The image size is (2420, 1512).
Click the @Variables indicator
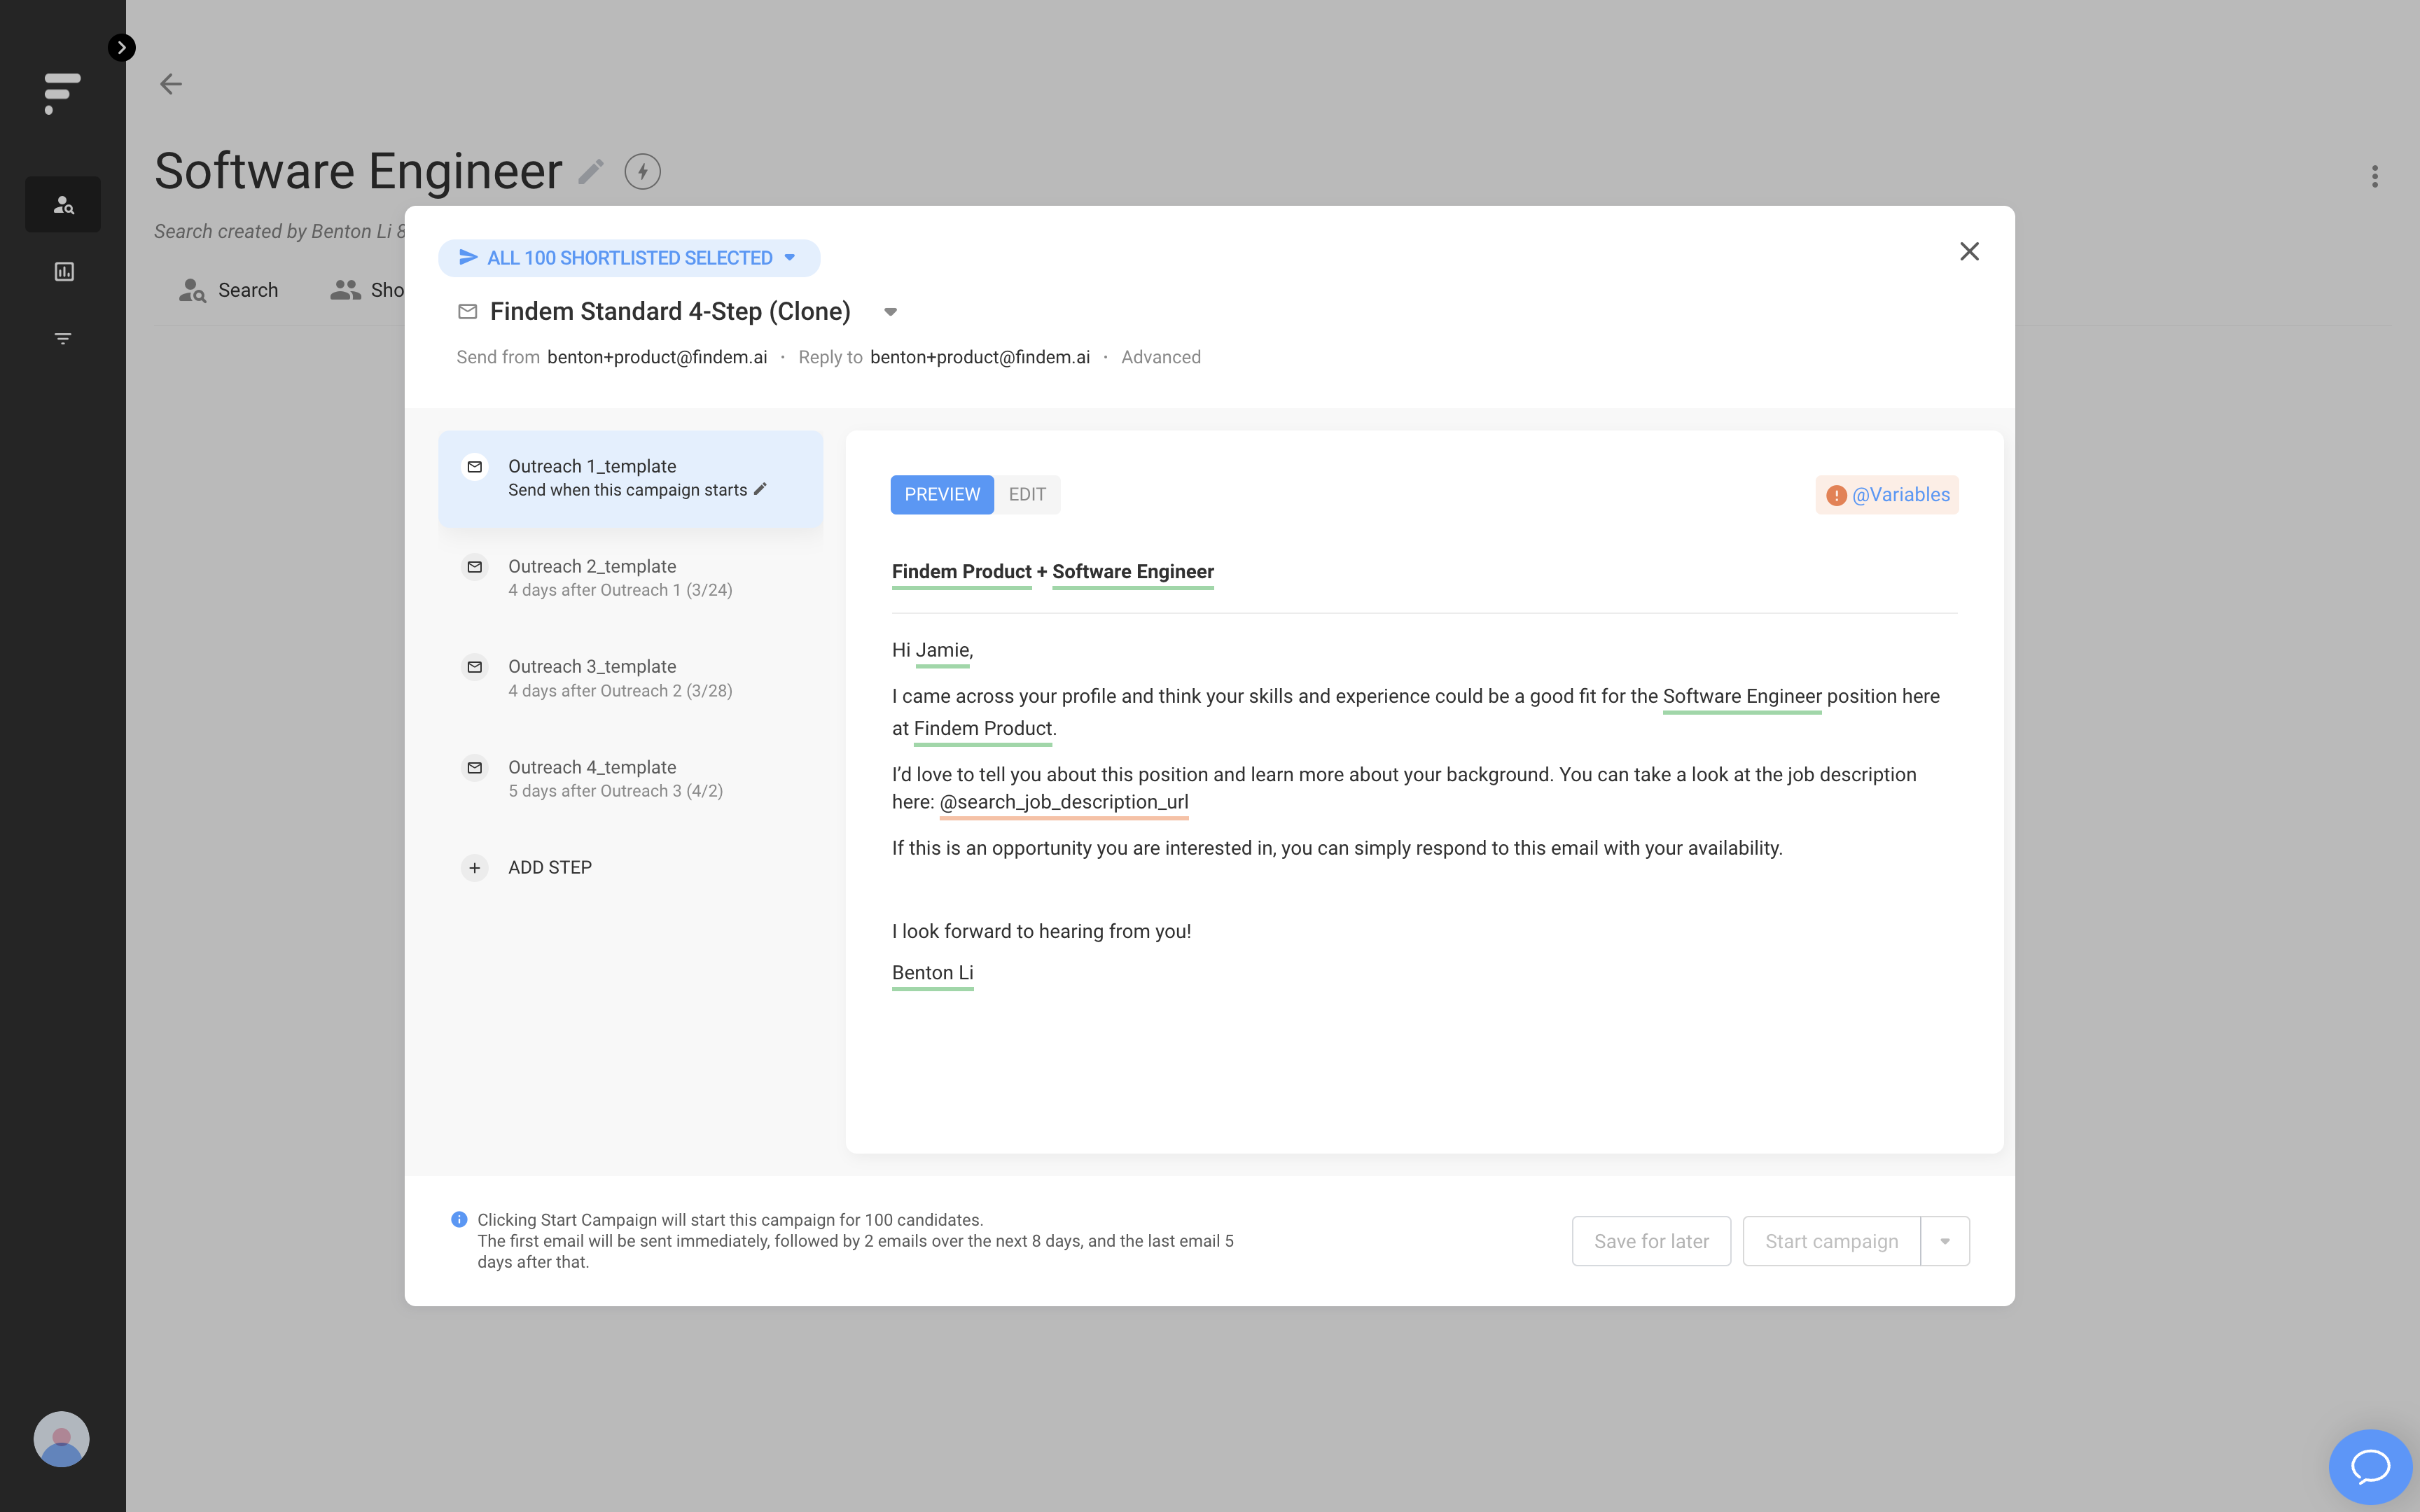(x=1886, y=494)
